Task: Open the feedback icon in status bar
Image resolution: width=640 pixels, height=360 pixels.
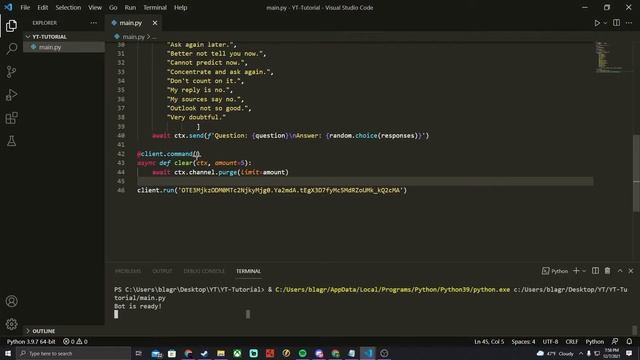Action: click(x=615, y=341)
